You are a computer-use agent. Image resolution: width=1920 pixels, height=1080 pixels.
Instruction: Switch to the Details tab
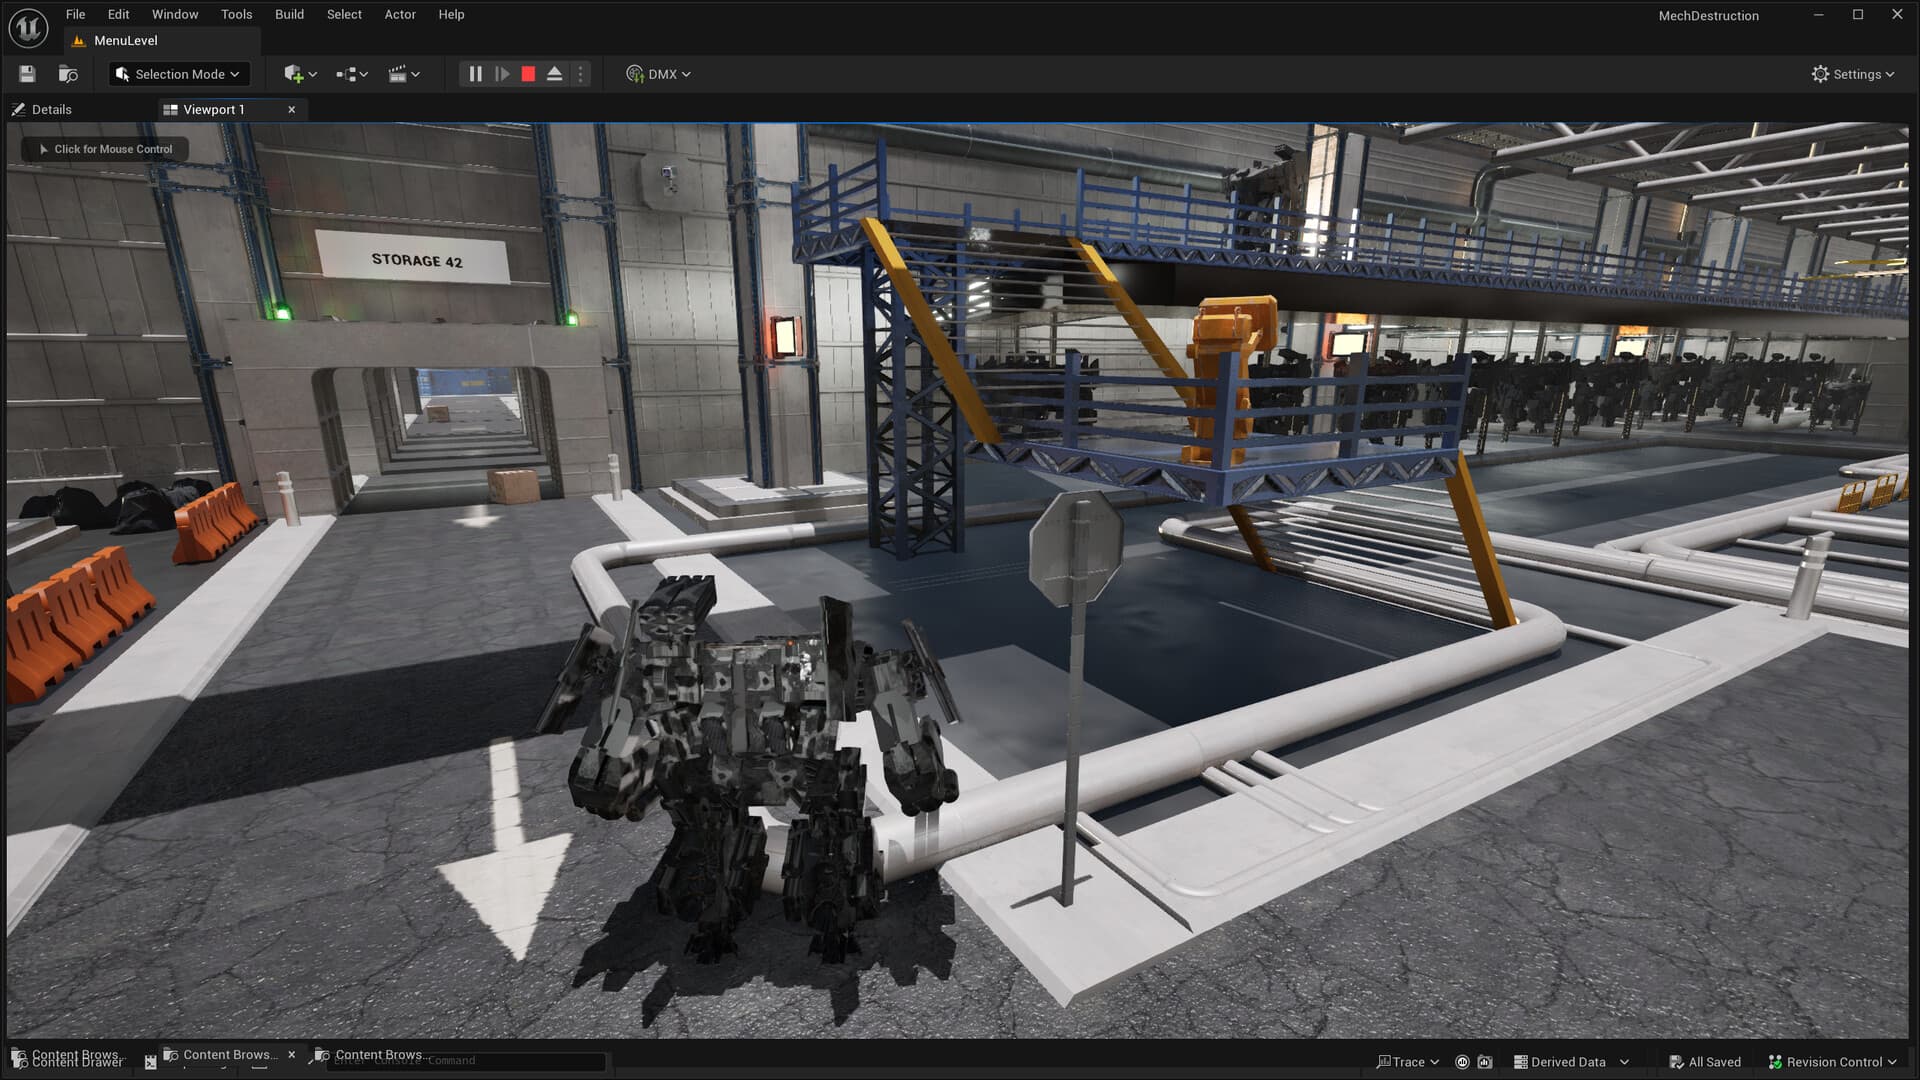click(50, 109)
